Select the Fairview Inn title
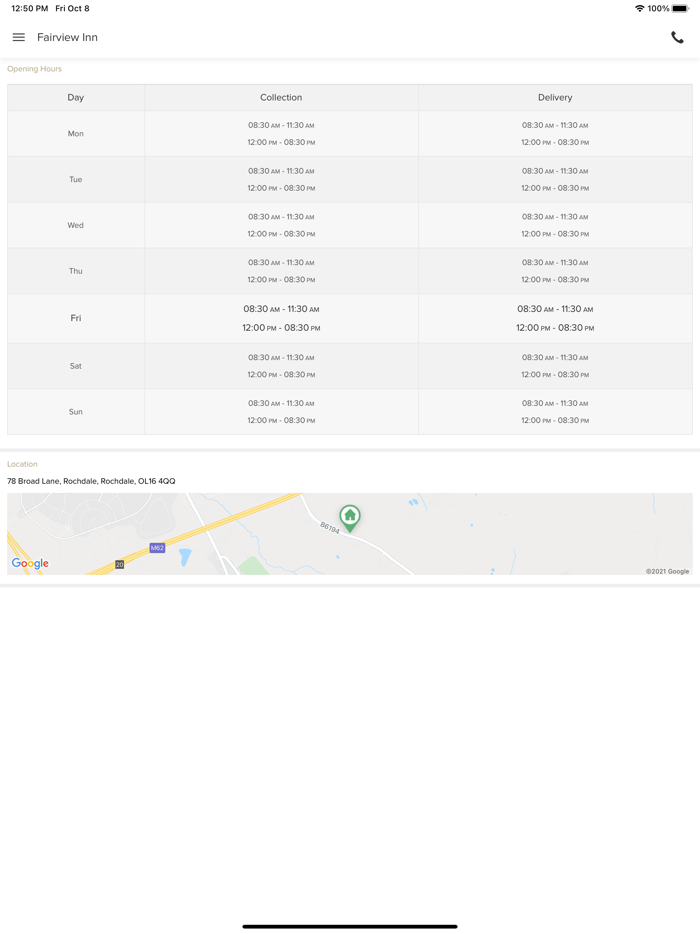 67,38
